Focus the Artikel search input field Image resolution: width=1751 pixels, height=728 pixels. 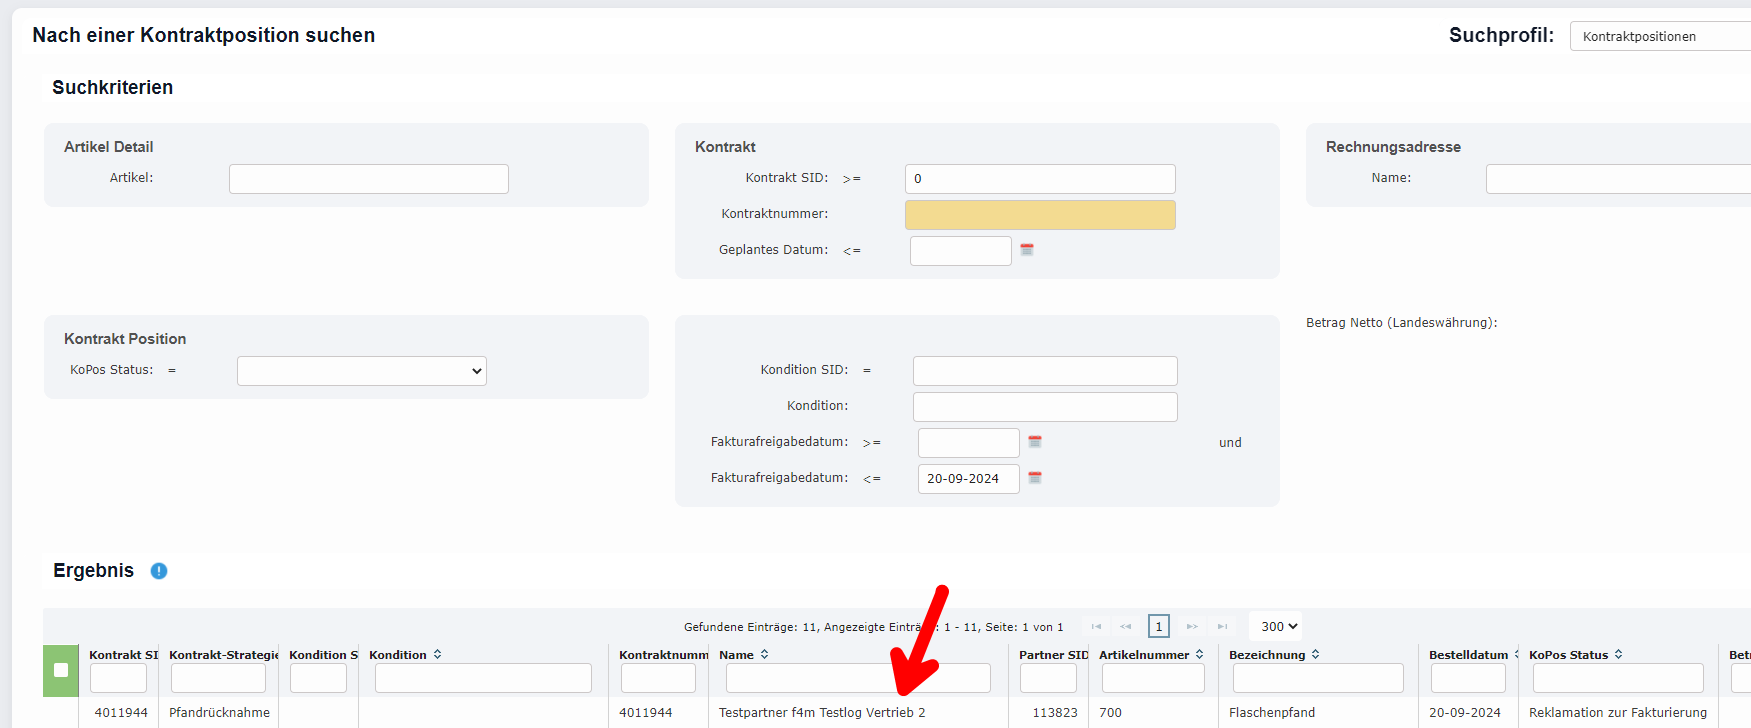pos(368,179)
